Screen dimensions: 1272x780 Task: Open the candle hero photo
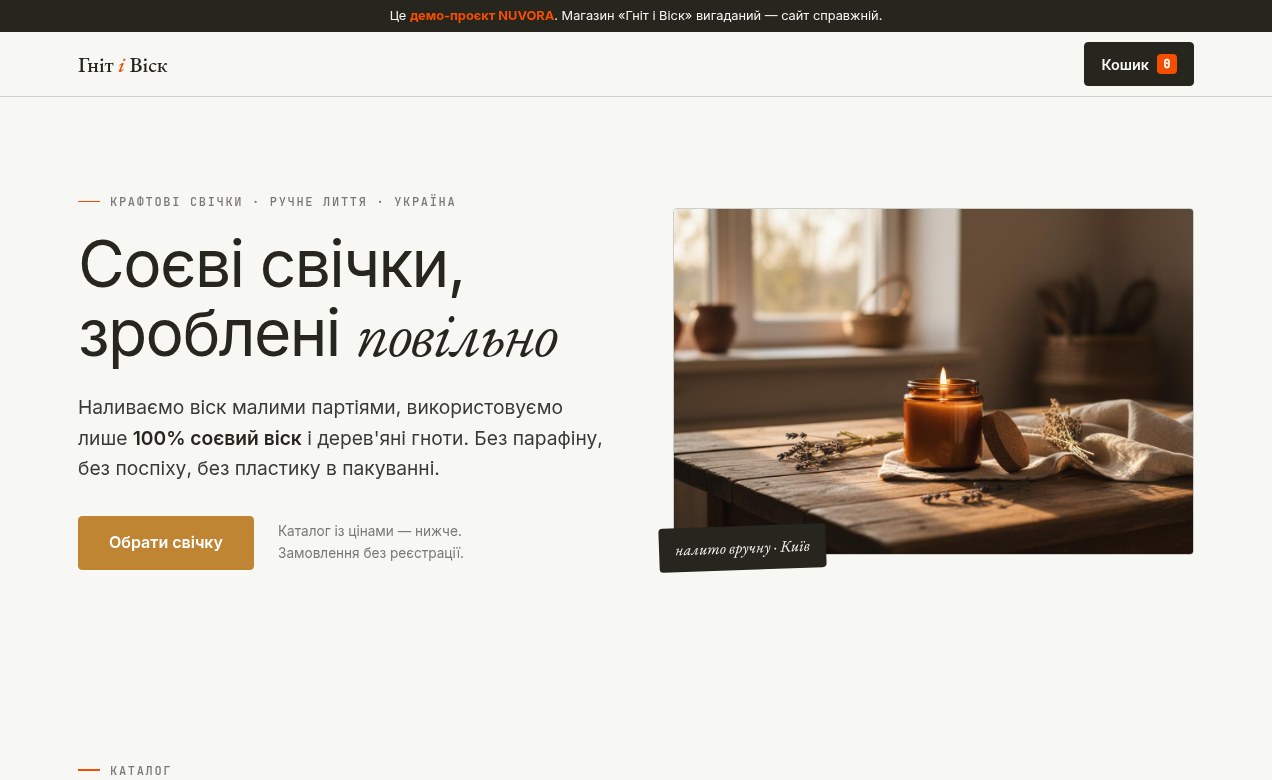coord(933,381)
